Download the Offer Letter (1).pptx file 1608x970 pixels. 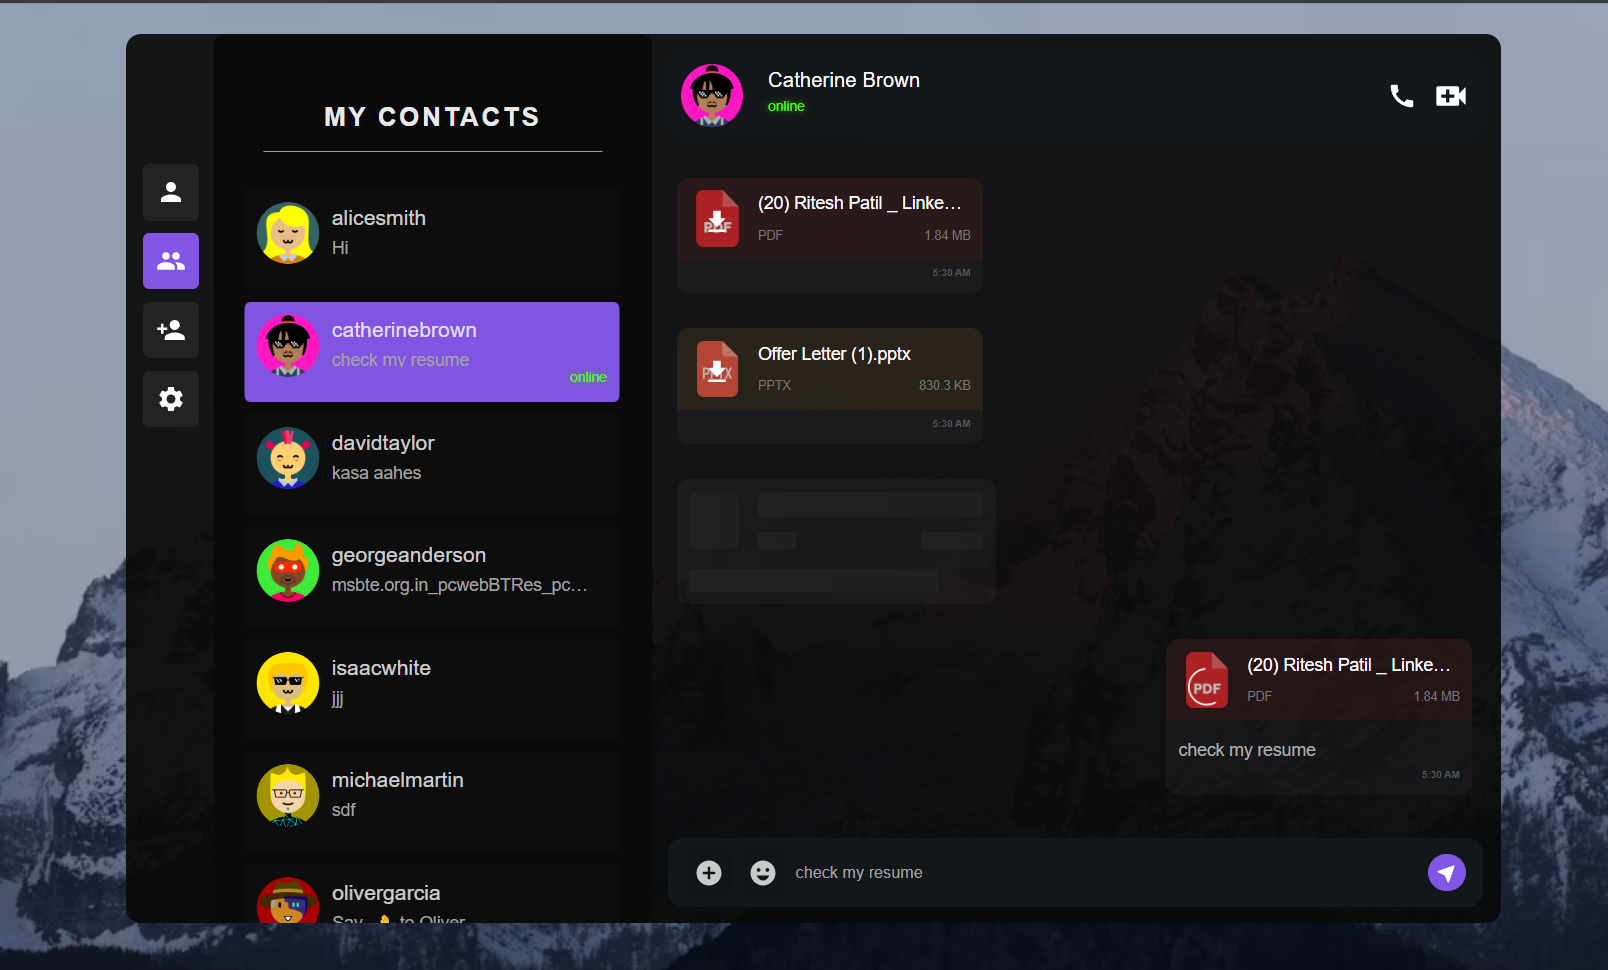click(717, 369)
